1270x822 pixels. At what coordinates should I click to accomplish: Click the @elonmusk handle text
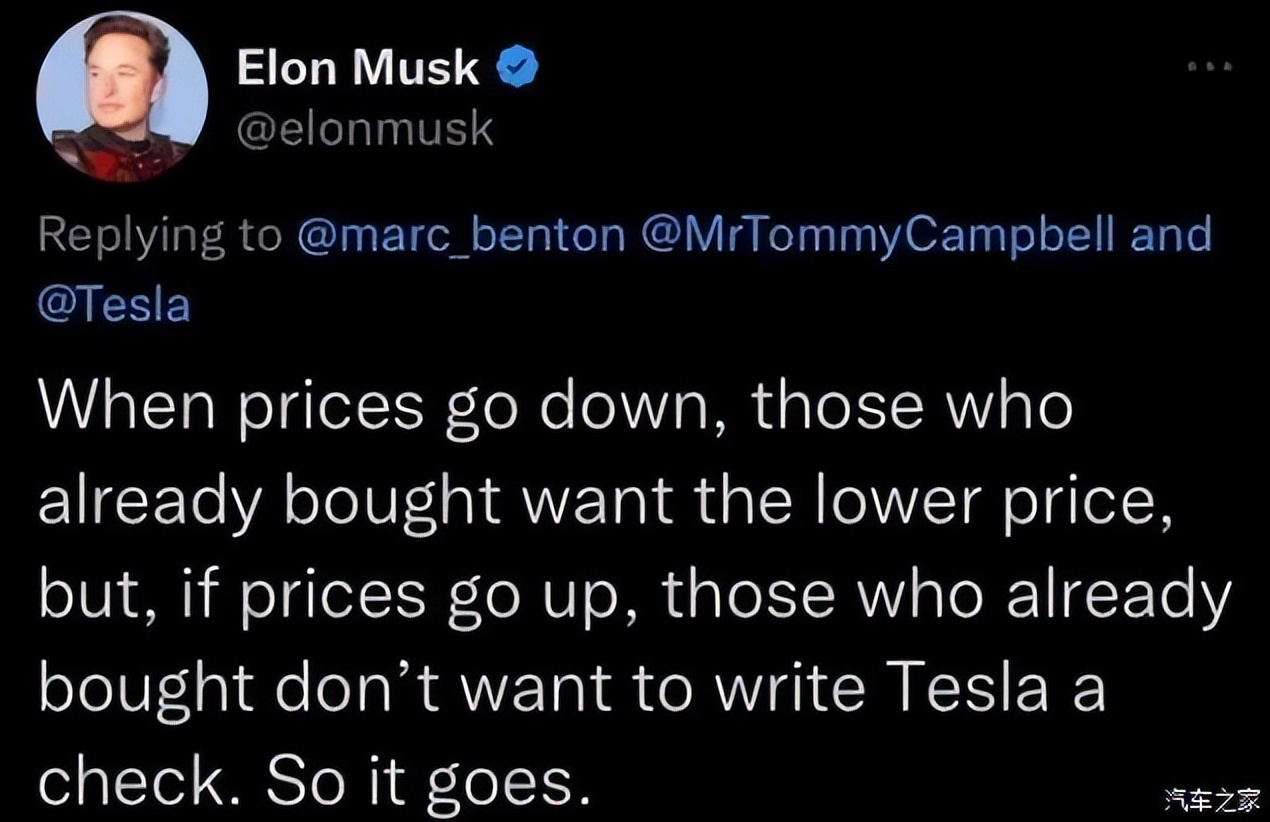365,128
